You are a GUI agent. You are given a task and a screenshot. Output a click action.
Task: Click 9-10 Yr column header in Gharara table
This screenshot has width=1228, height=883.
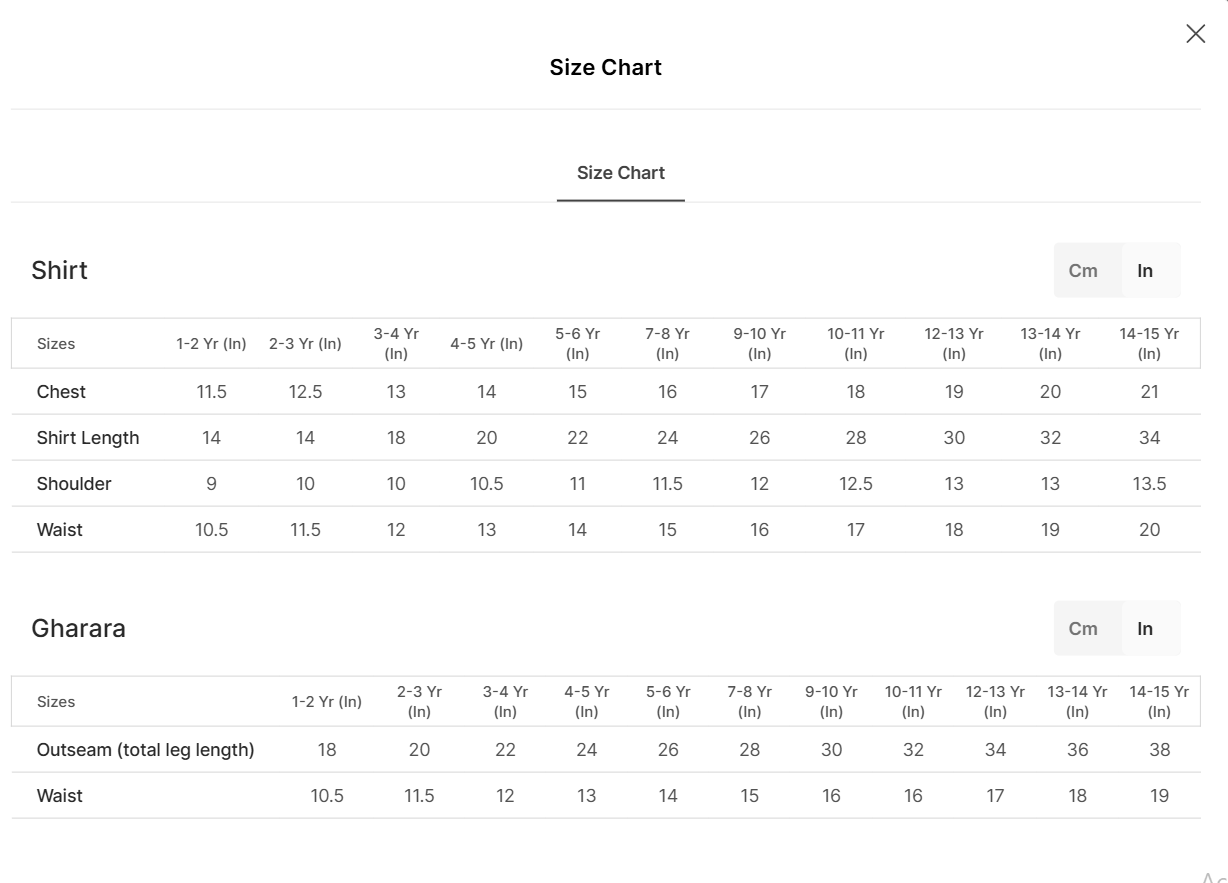pyautogui.click(x=831, y=701)
